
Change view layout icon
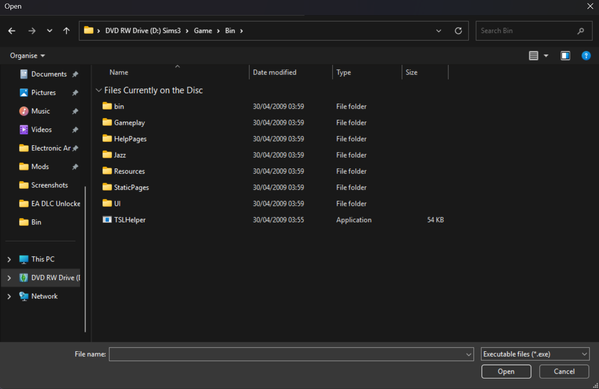click(x=533, y=56)
